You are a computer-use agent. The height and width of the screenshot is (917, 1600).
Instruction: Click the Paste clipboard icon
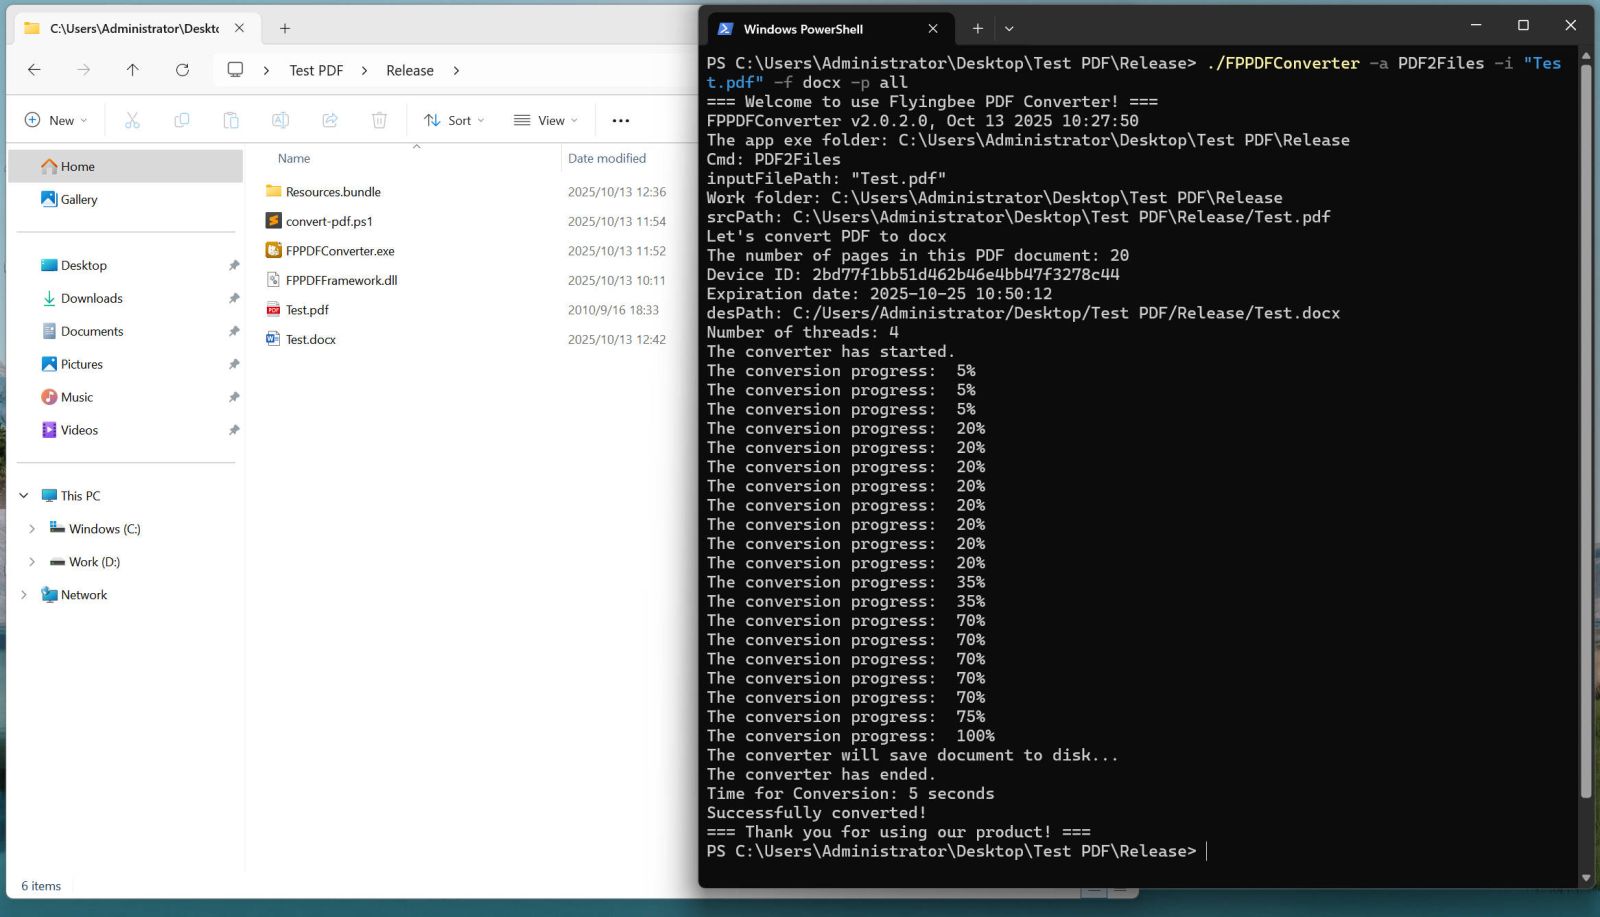[231, 120]
